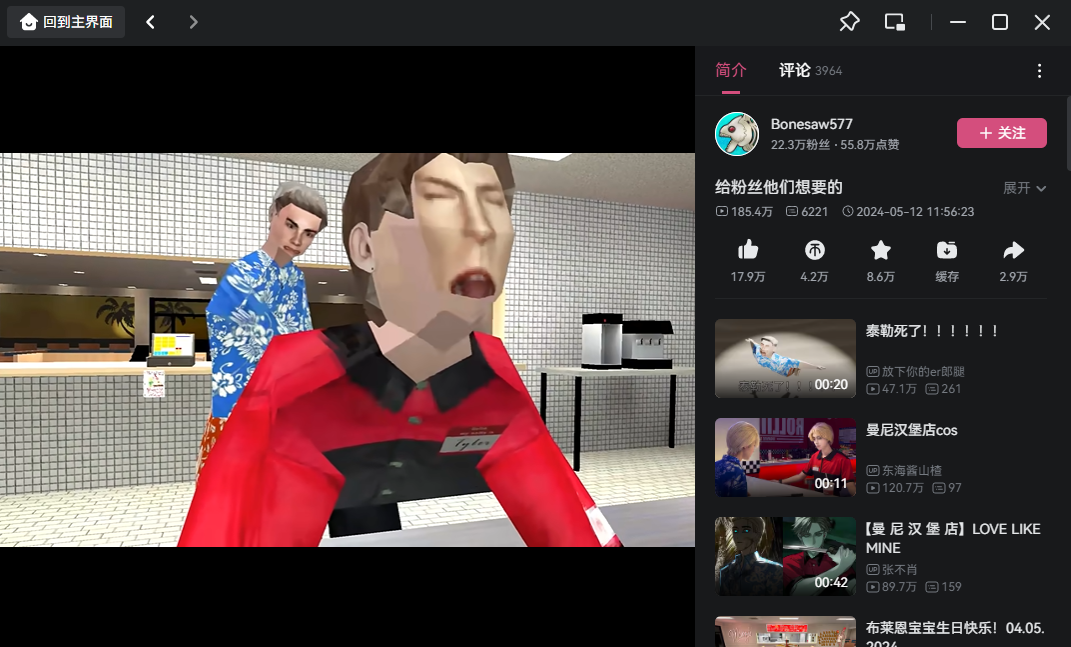Image resolution: width=1071 pixels, height=647 pixels.
Task: Click the 【曼尼汉堡店】LOVE LIKE MINE title
Action: 954,538
